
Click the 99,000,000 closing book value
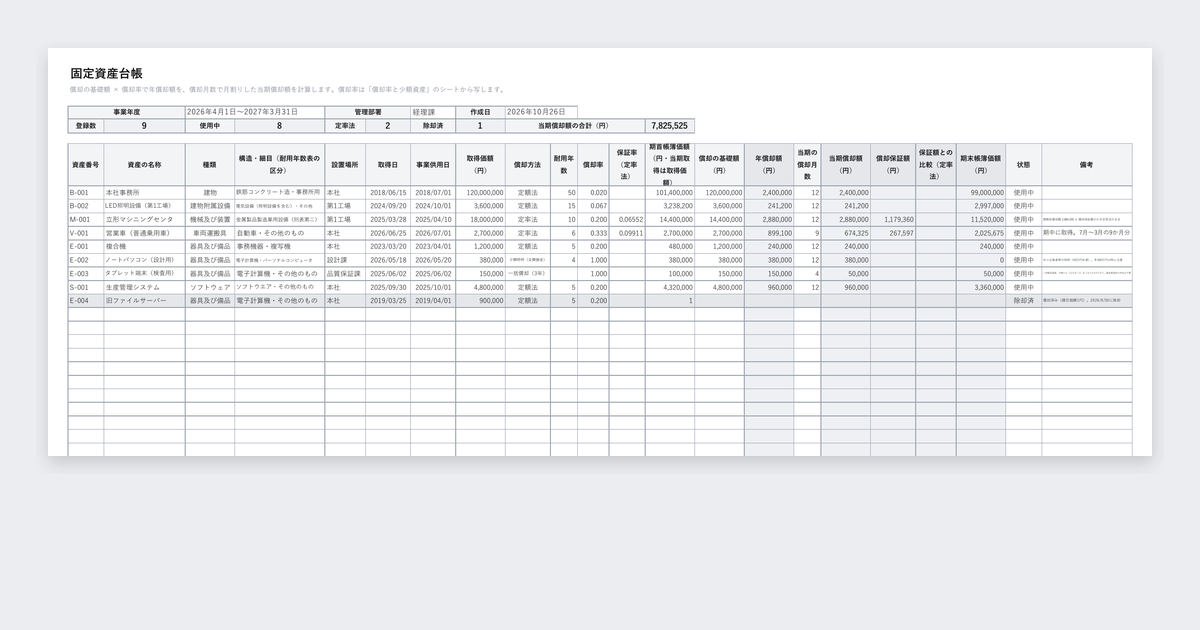[x=981, y=192]
